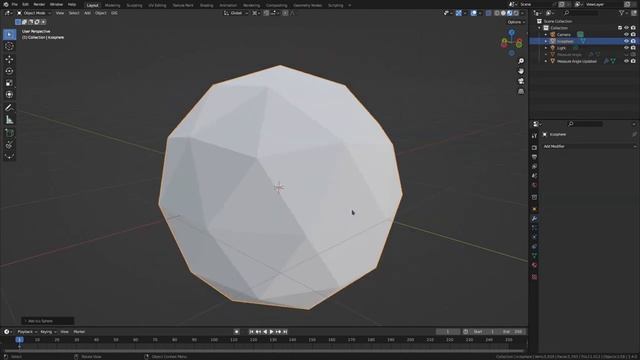Switch to wireframe viewport shading
The width and height of the screenshot is (640, 360).
coord(497,13)
